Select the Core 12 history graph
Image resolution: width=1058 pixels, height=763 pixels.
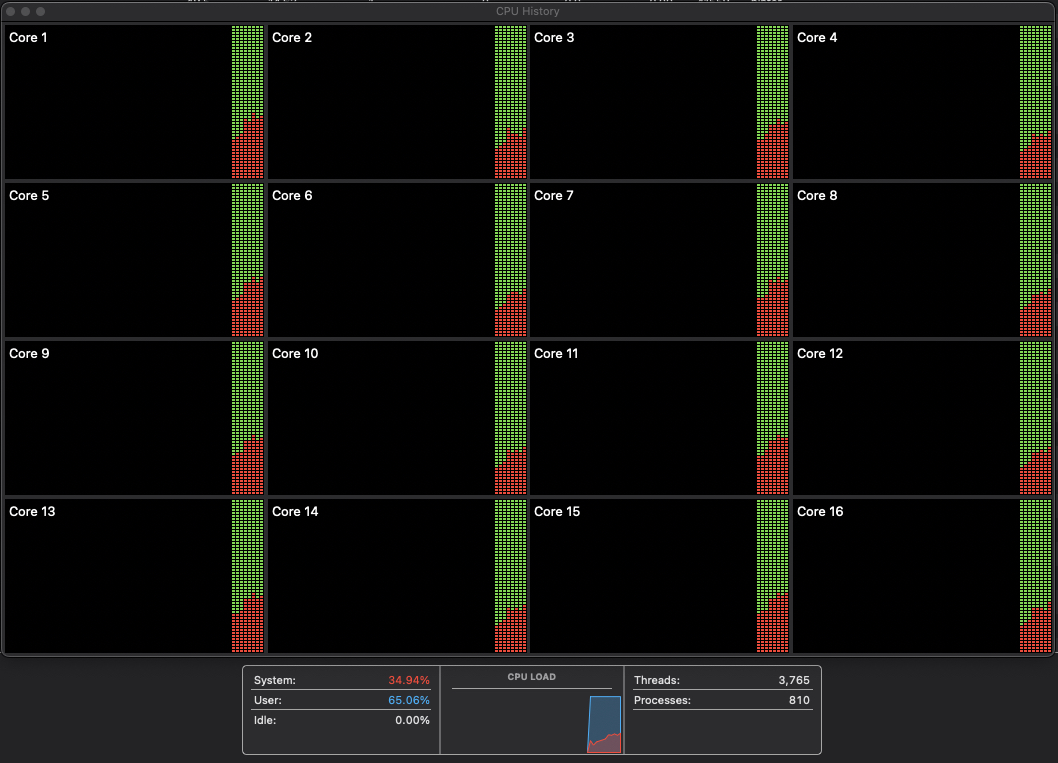[x=922, y=418]
